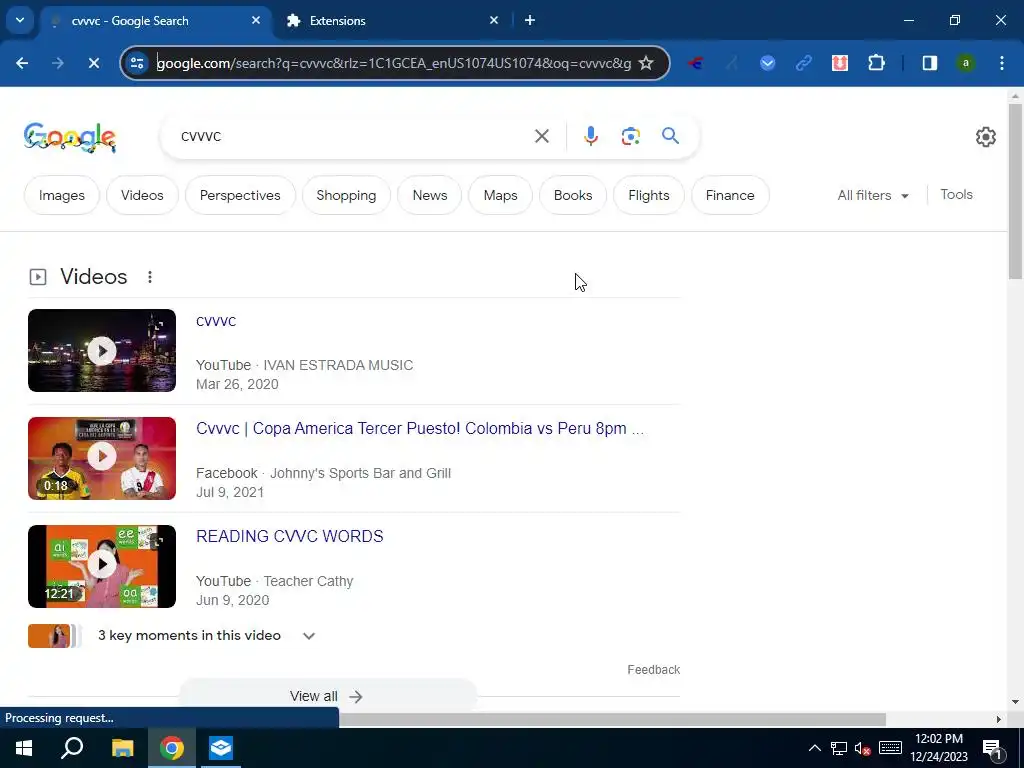Filter results by Images
1024x768 pixels.
[x=62, y=195]
